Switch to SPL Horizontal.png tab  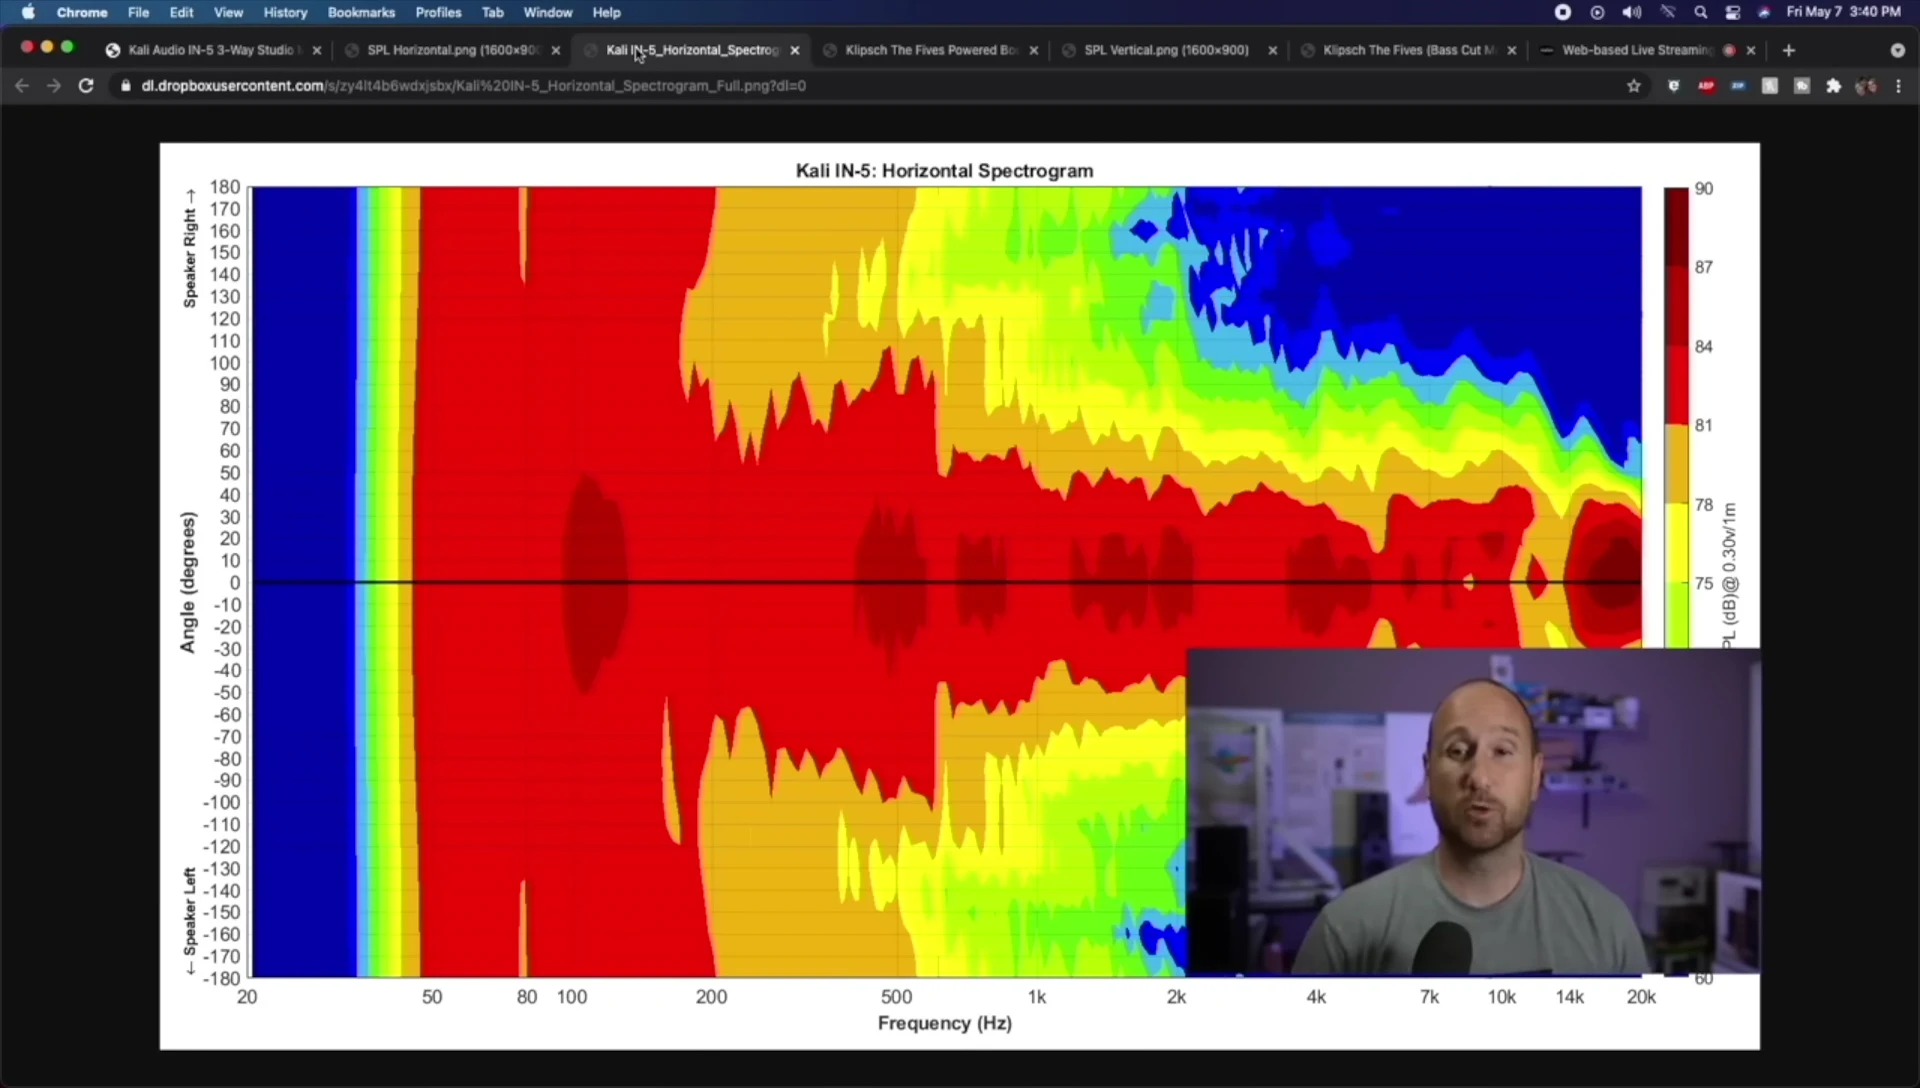point(454,50)
